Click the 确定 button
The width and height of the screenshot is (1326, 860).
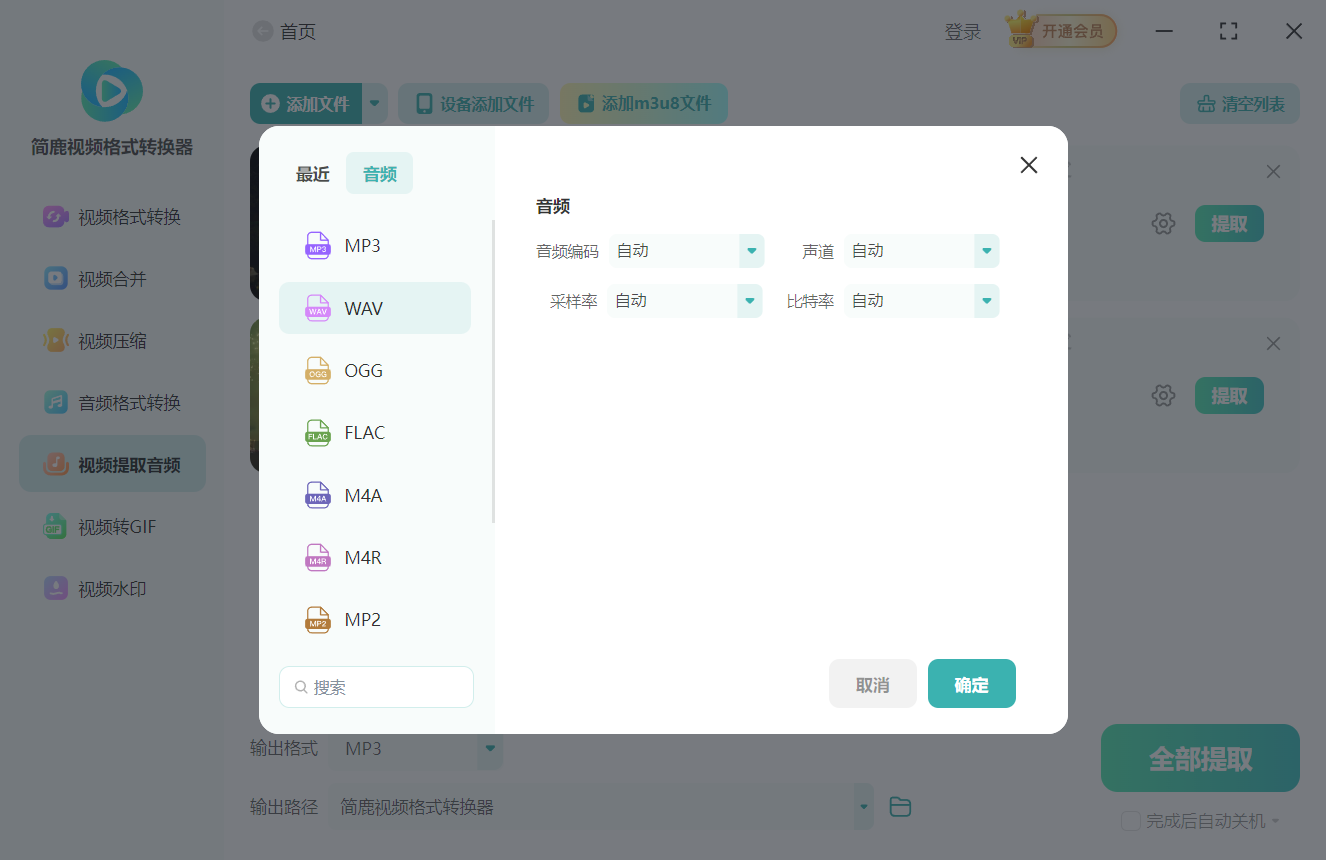click(x=972, y=684)
